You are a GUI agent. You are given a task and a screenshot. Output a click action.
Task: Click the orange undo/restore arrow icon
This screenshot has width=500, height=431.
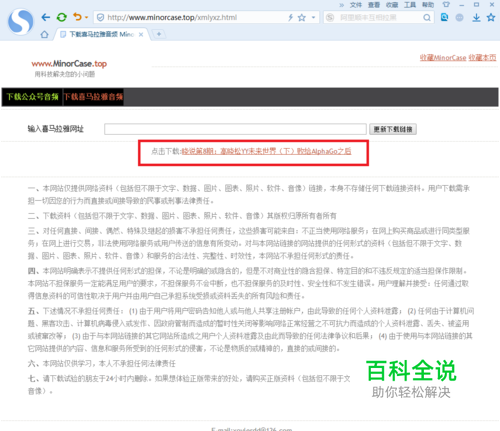click(77, 17)
